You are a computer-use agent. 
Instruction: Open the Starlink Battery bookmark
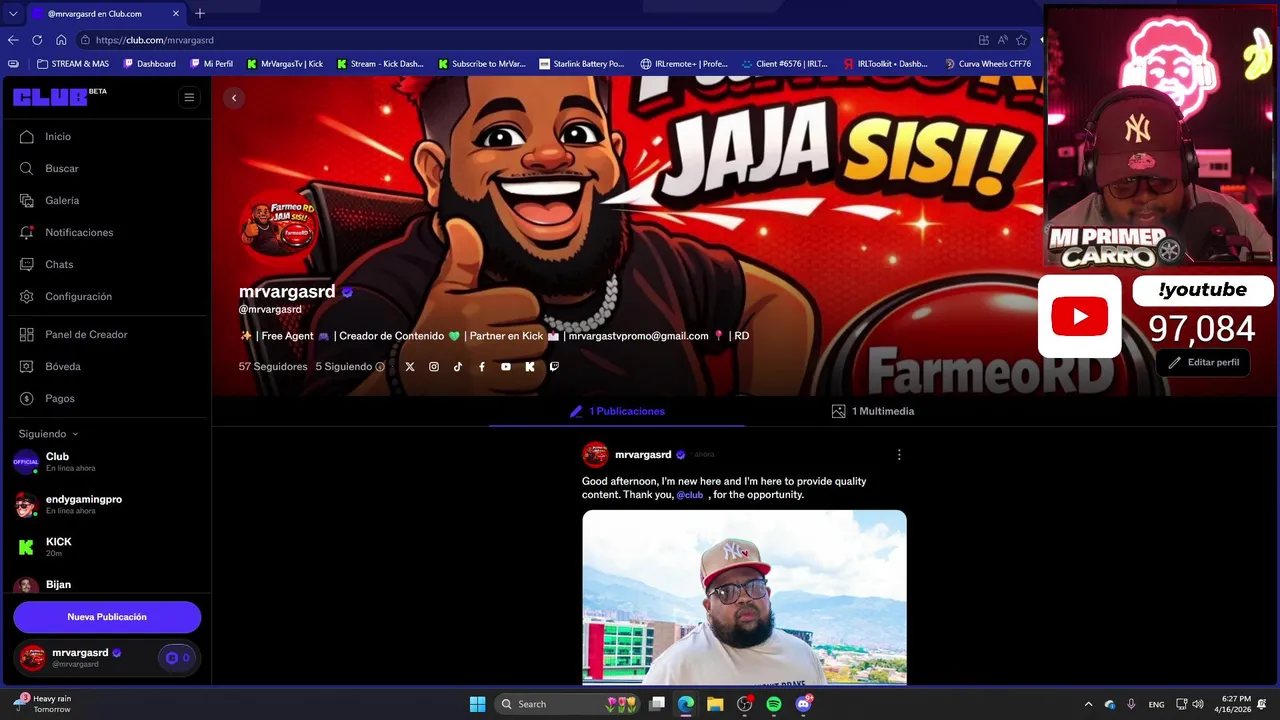(x=581, y=64)
